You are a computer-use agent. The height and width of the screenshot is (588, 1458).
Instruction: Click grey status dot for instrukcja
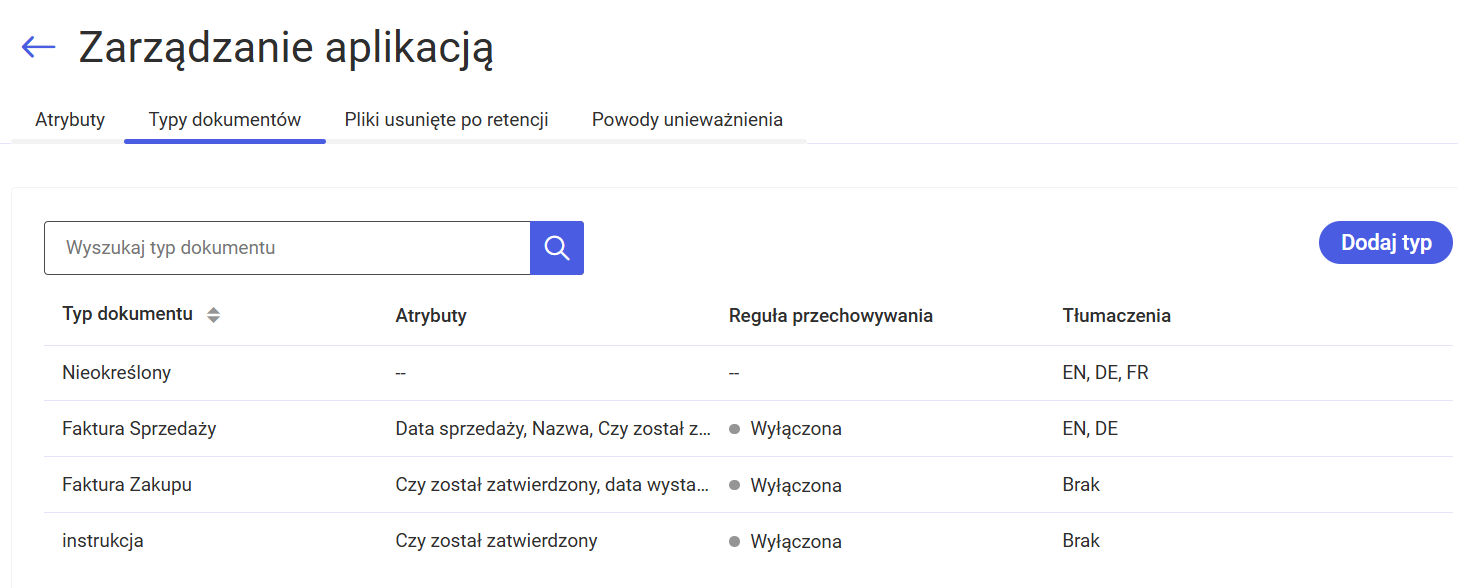pyautogui.click(x=735, y=541)
